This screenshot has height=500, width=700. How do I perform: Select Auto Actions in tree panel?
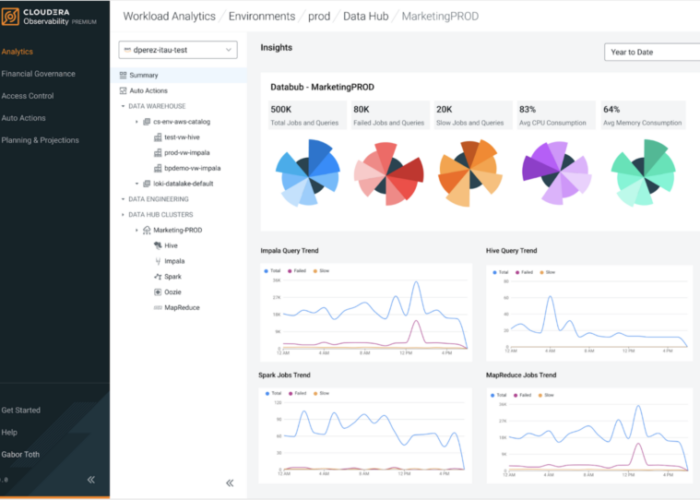(x=149, y=91)
